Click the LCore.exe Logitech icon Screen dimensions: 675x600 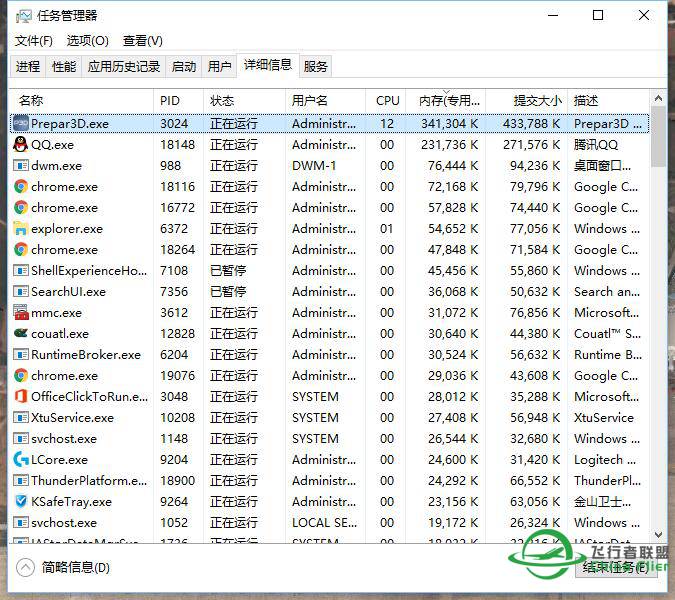[x=21, y=459]
